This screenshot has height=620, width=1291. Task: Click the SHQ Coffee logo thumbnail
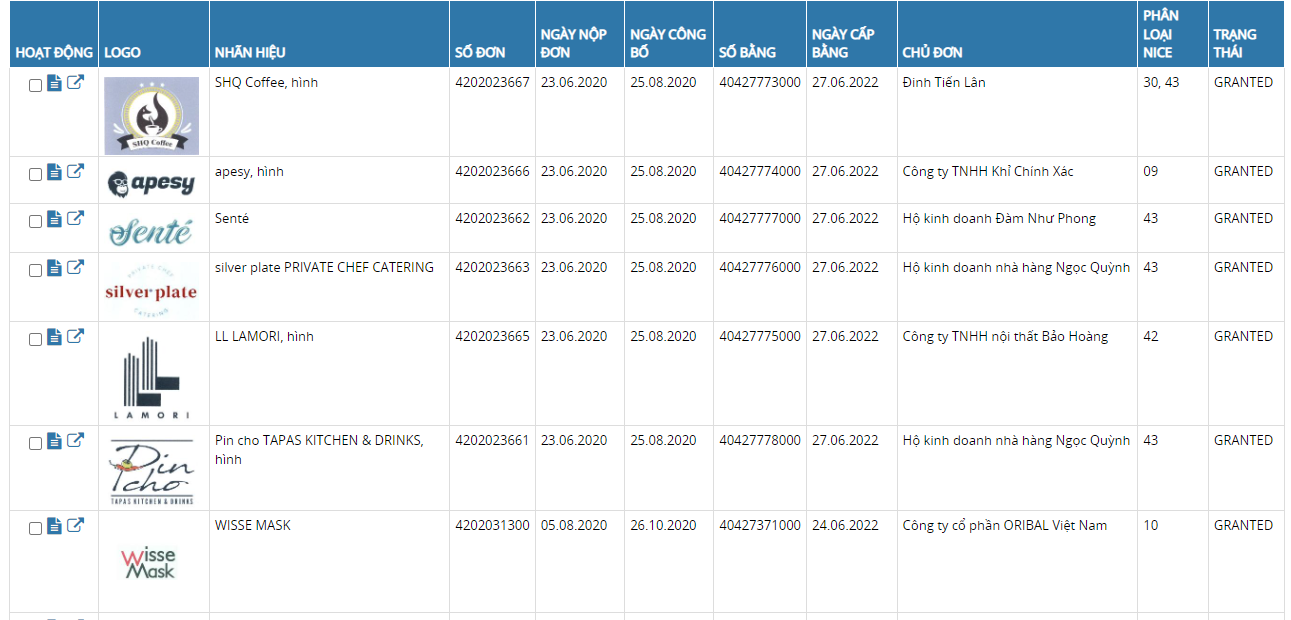point(150,116)
